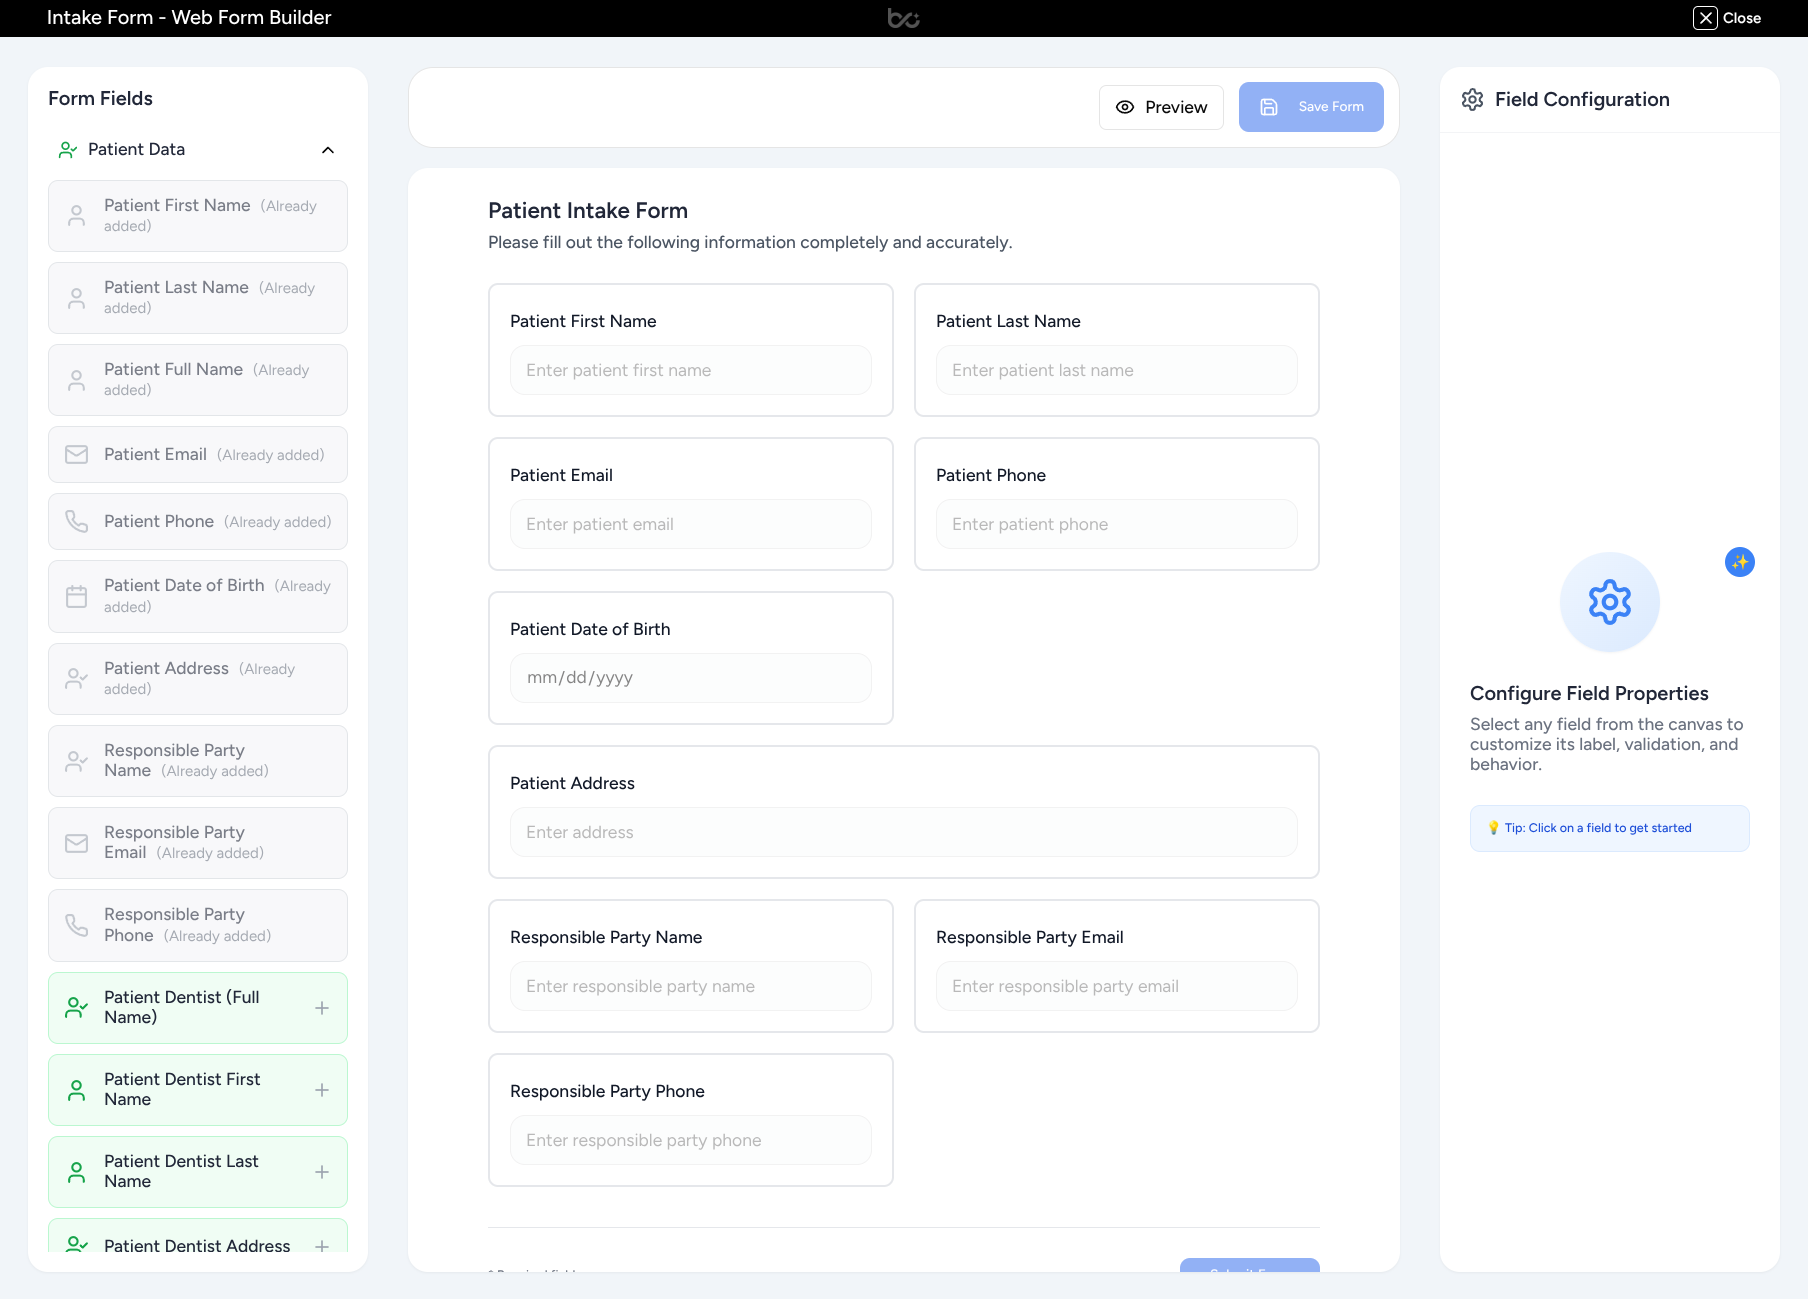
Task: Click the person-check icon next to Patient Data
Action: point(67,149)
